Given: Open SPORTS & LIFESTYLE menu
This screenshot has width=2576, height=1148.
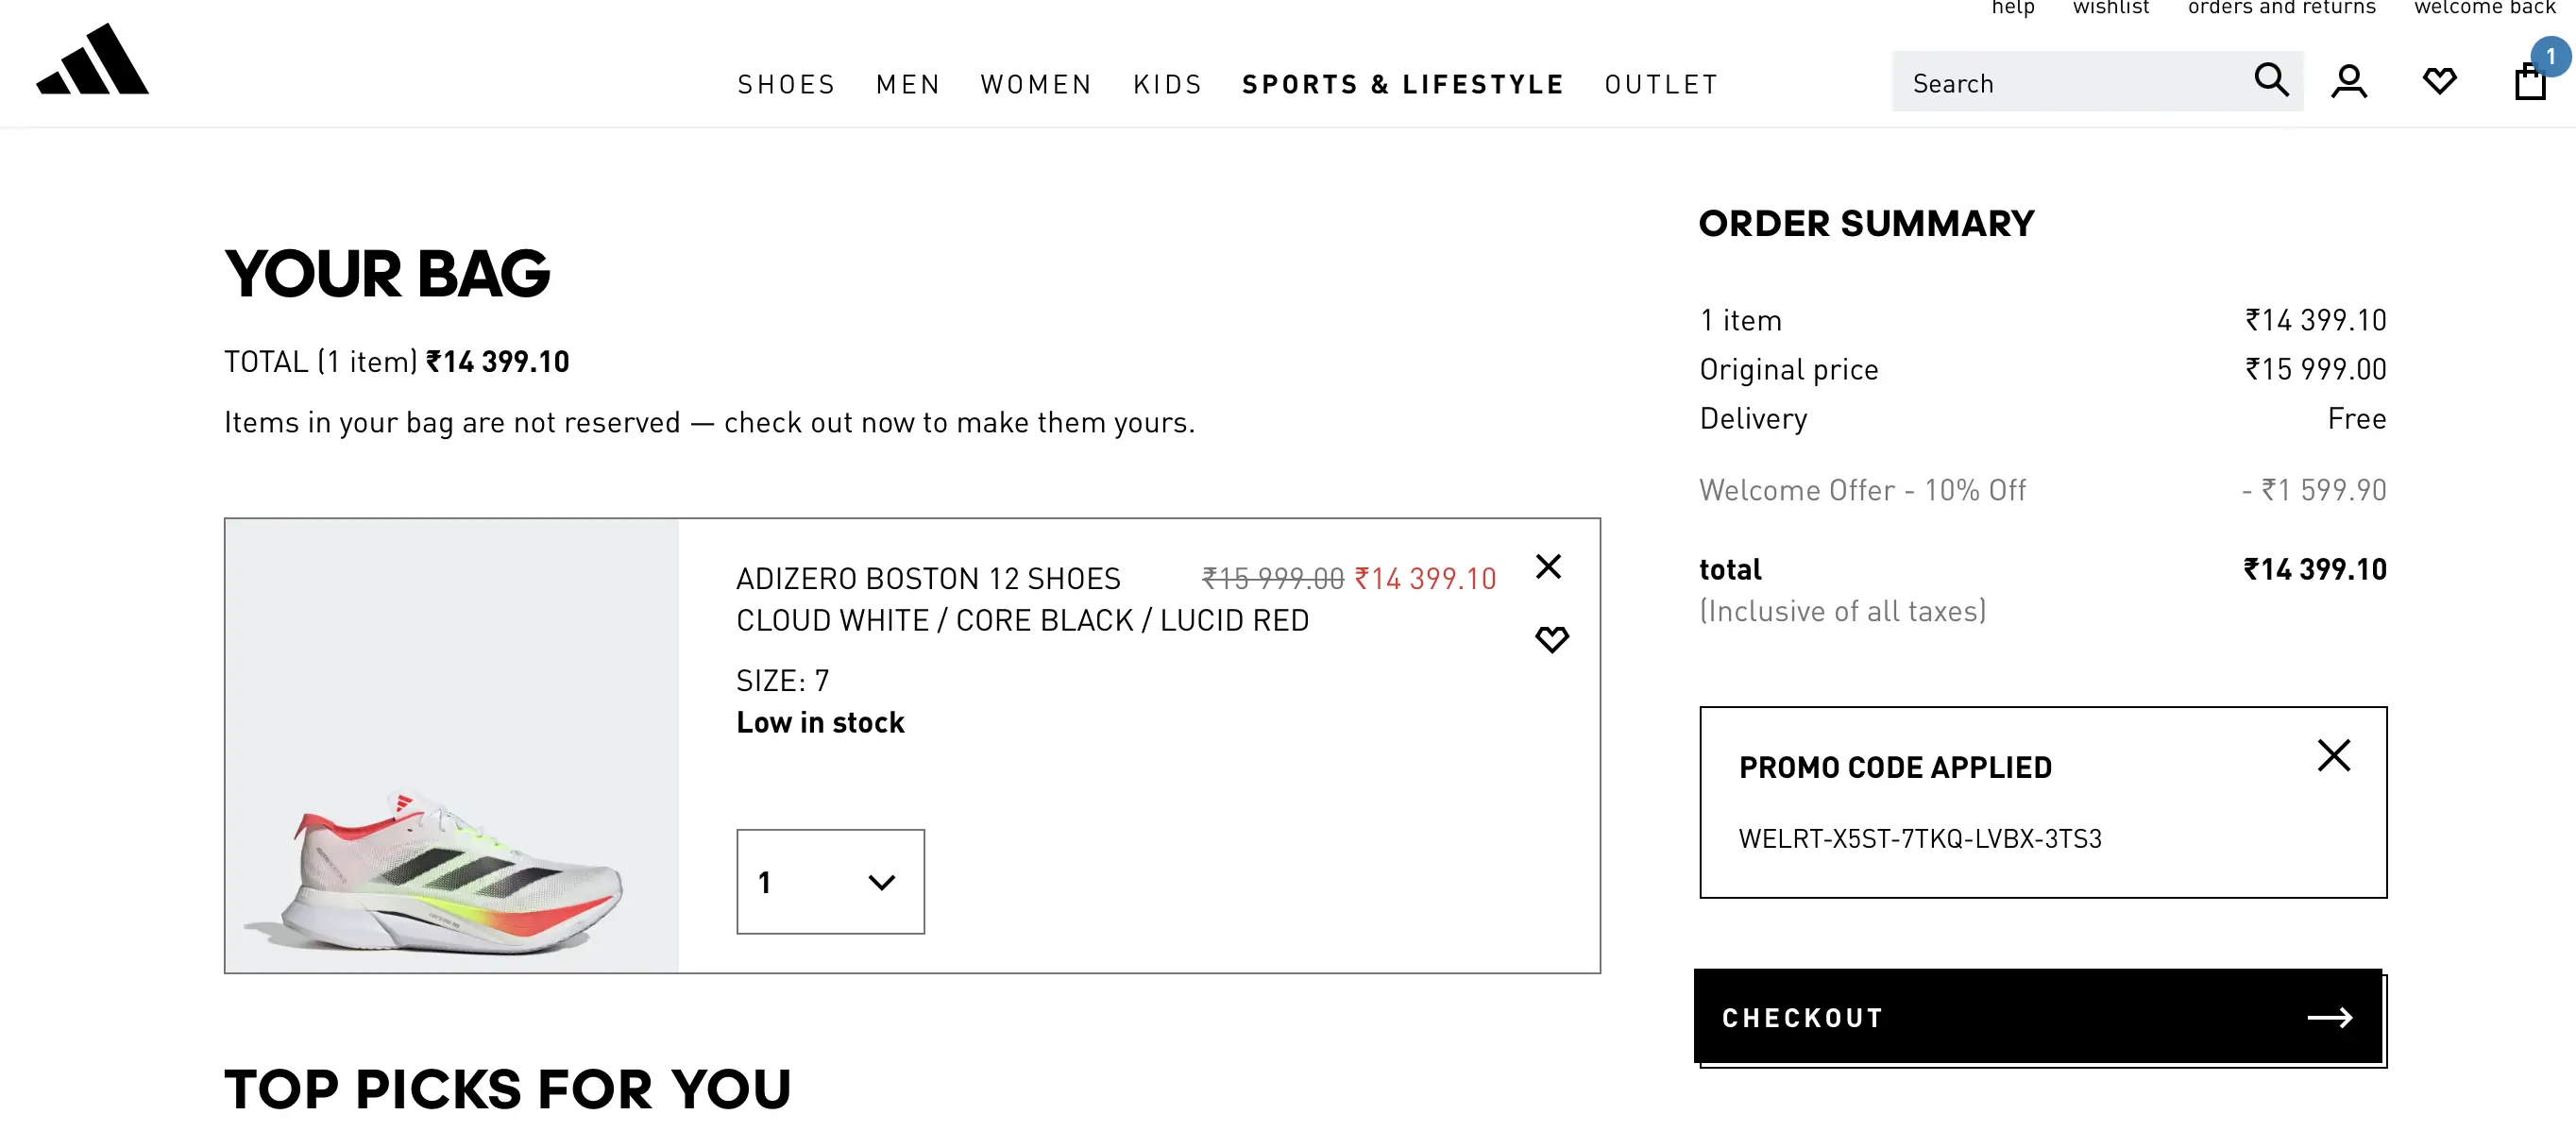Looking at the screenshot, I should click(1403, 85).
